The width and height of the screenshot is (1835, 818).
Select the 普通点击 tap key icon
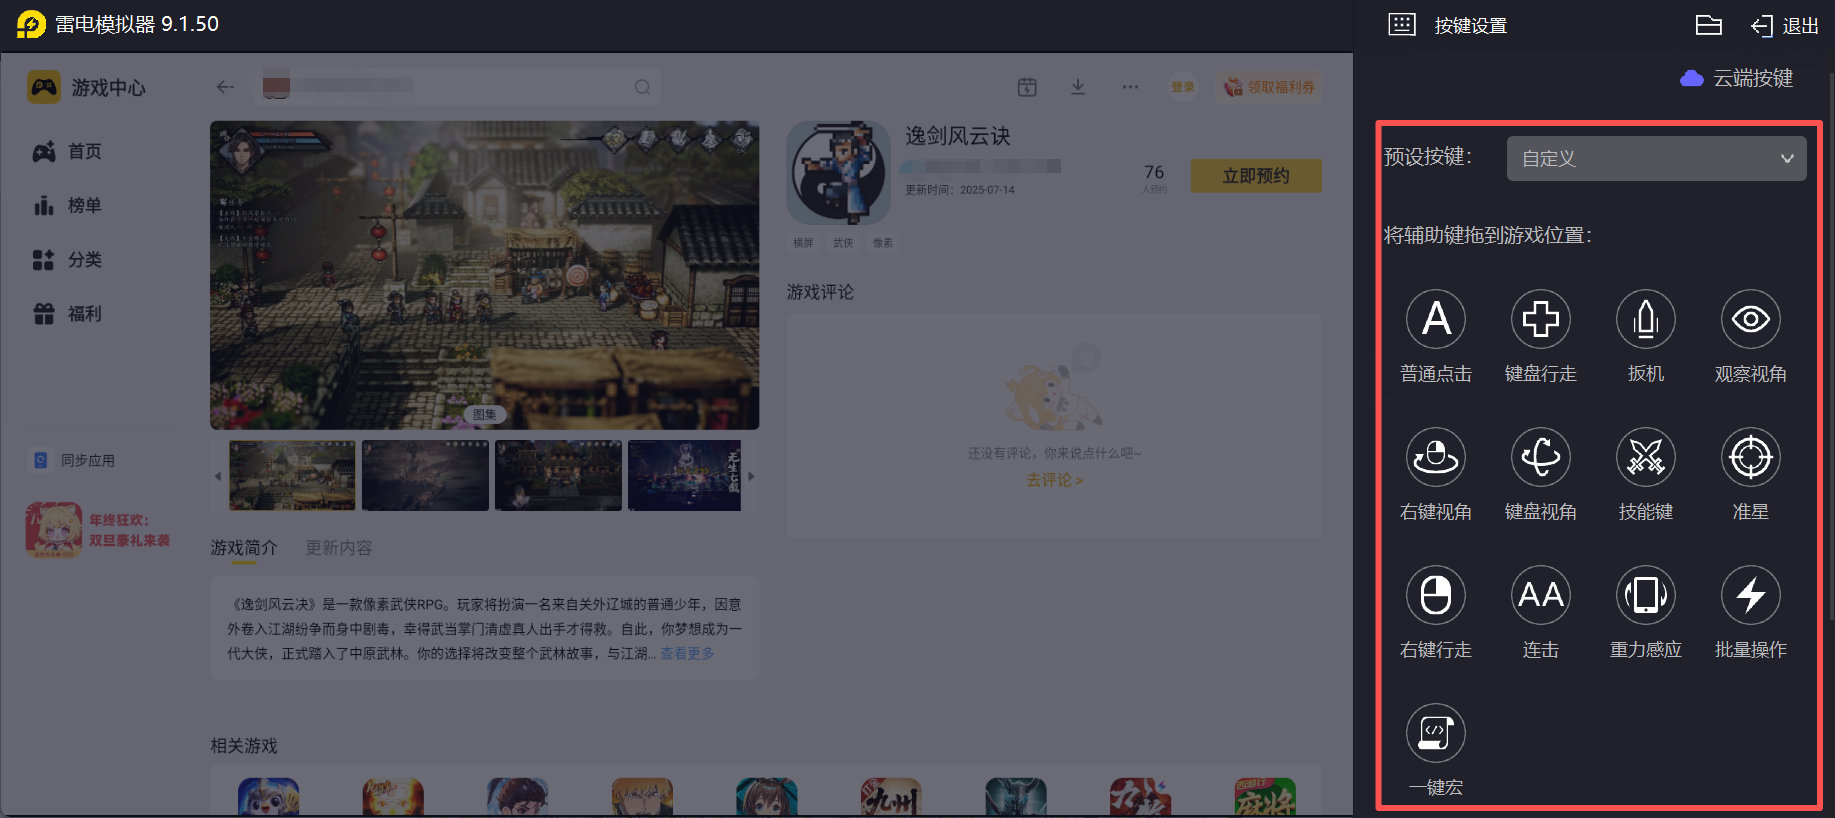(1436, 319)
